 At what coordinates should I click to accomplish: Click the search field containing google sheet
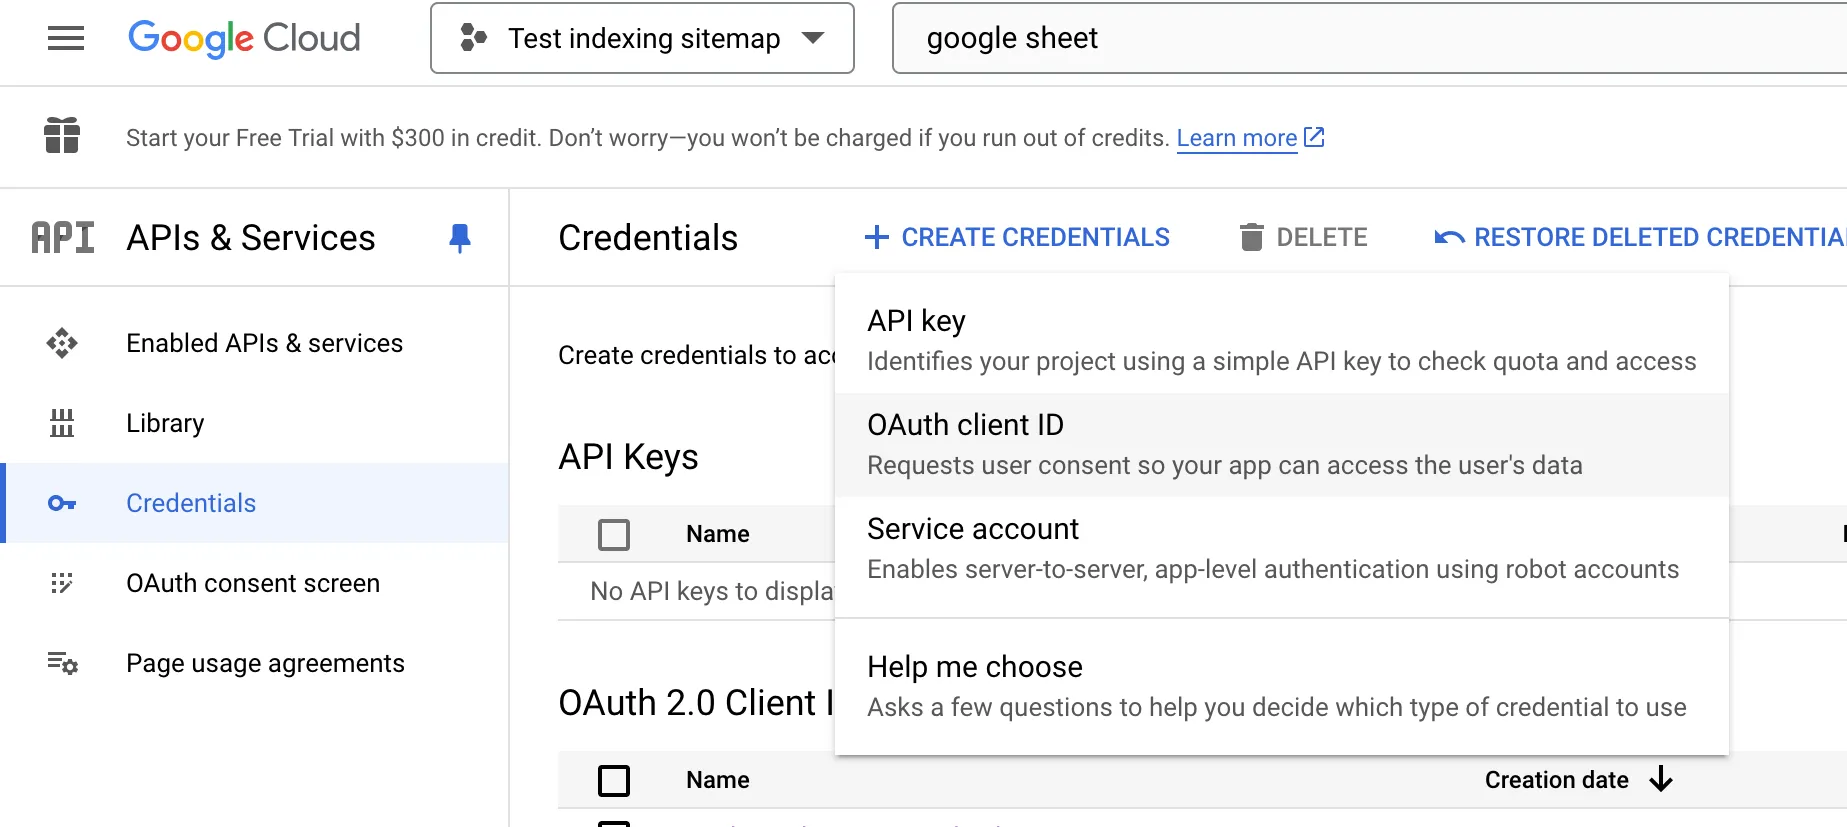coord(1370,38)
